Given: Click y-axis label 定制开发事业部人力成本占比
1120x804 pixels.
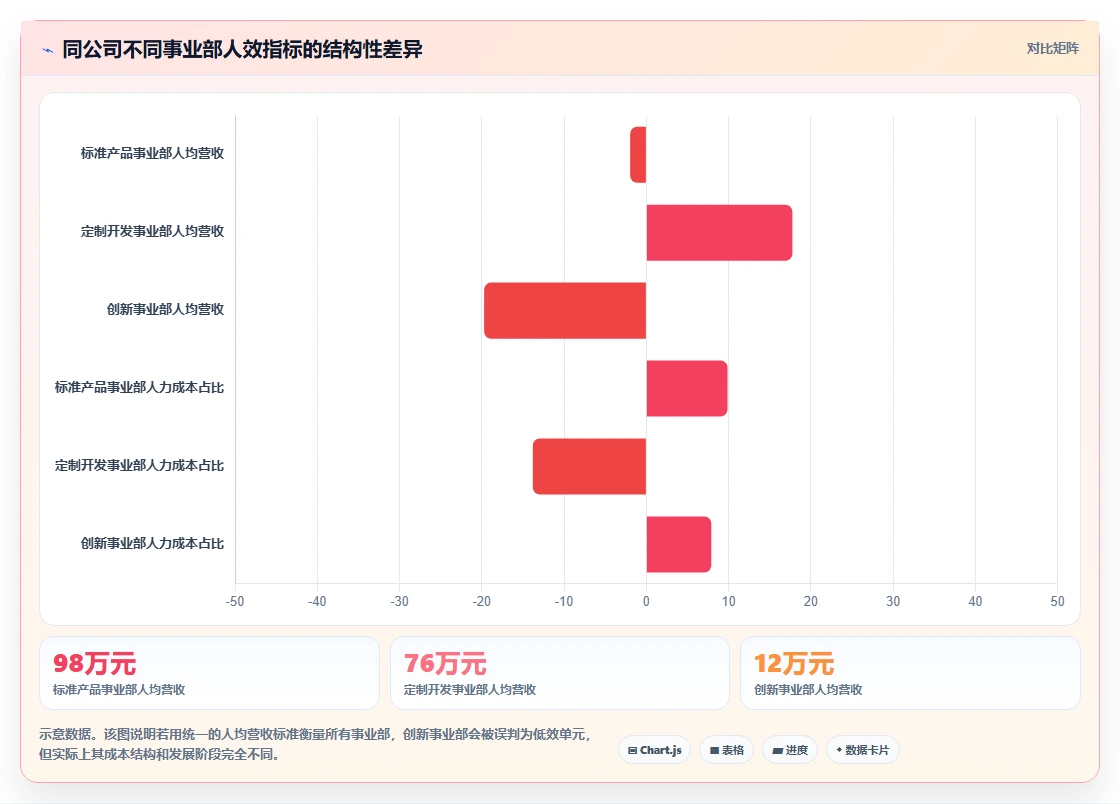Looking at the screenshot, I should (139, 465).
